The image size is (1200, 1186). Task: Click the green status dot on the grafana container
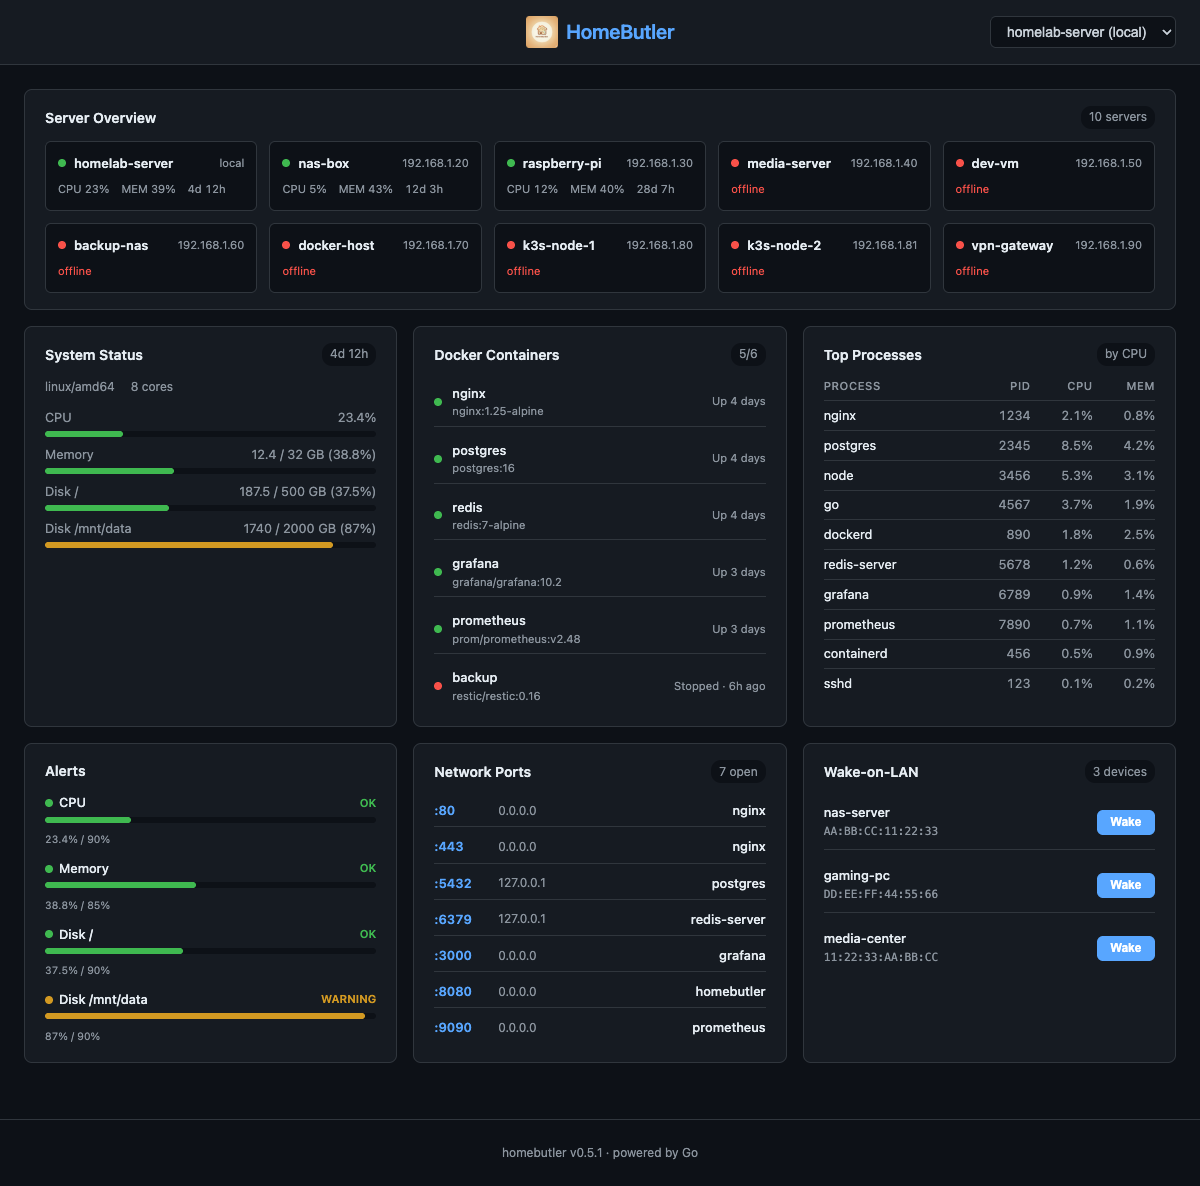(x=437, y=572)
